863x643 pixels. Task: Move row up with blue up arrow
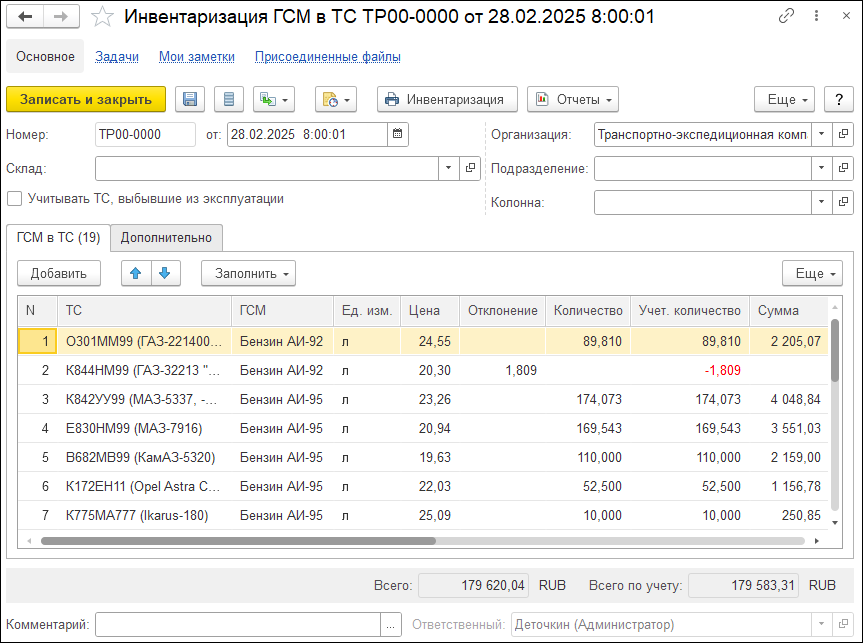[136, 273]
